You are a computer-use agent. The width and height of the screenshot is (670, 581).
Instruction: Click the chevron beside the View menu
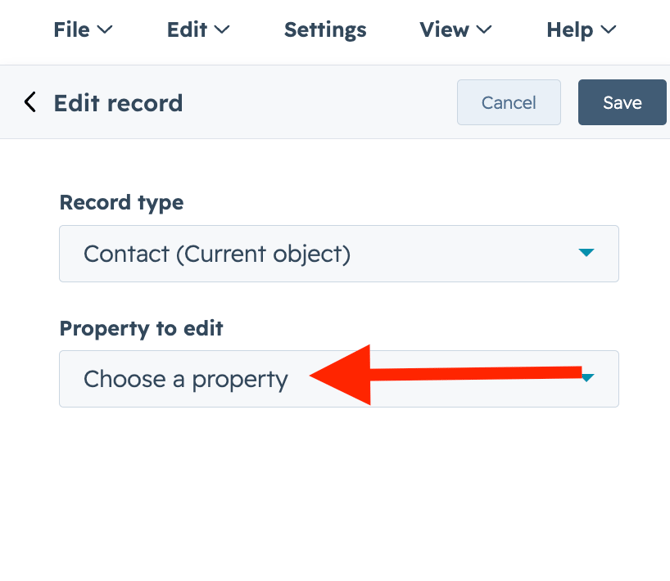tap(484, 31)
